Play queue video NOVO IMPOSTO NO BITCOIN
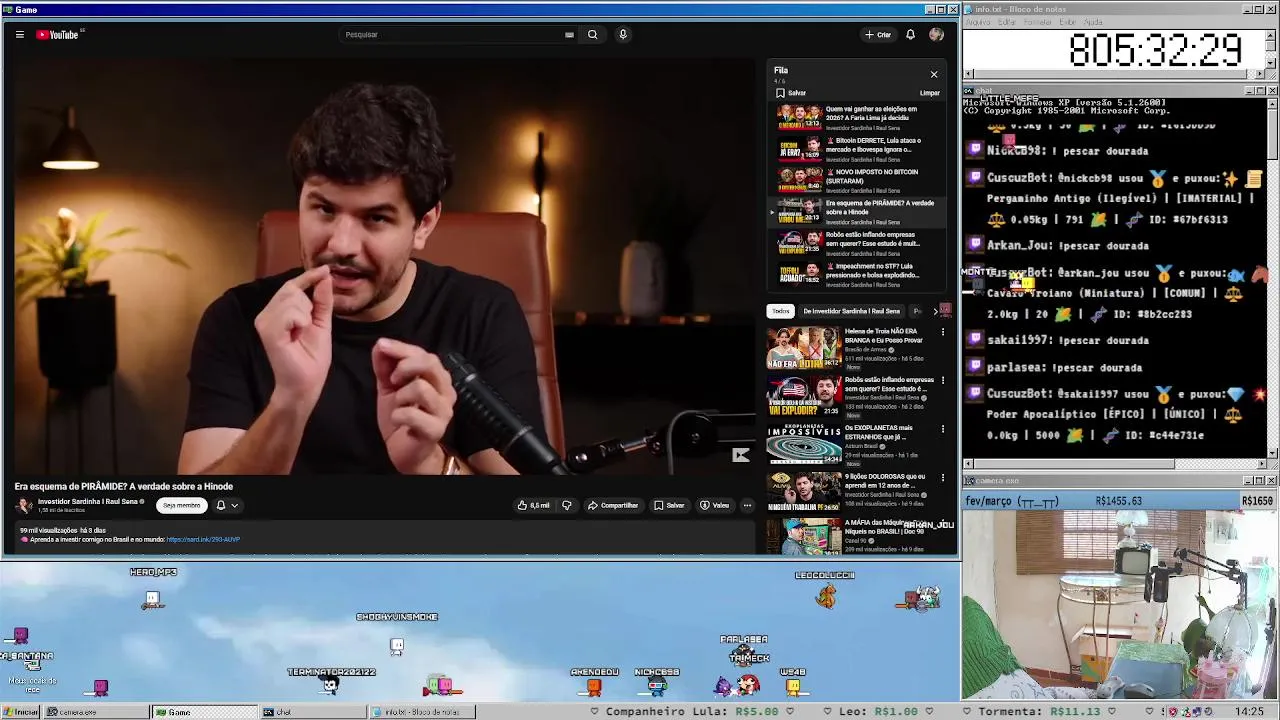1280x720 pixels. click(856, 180)
